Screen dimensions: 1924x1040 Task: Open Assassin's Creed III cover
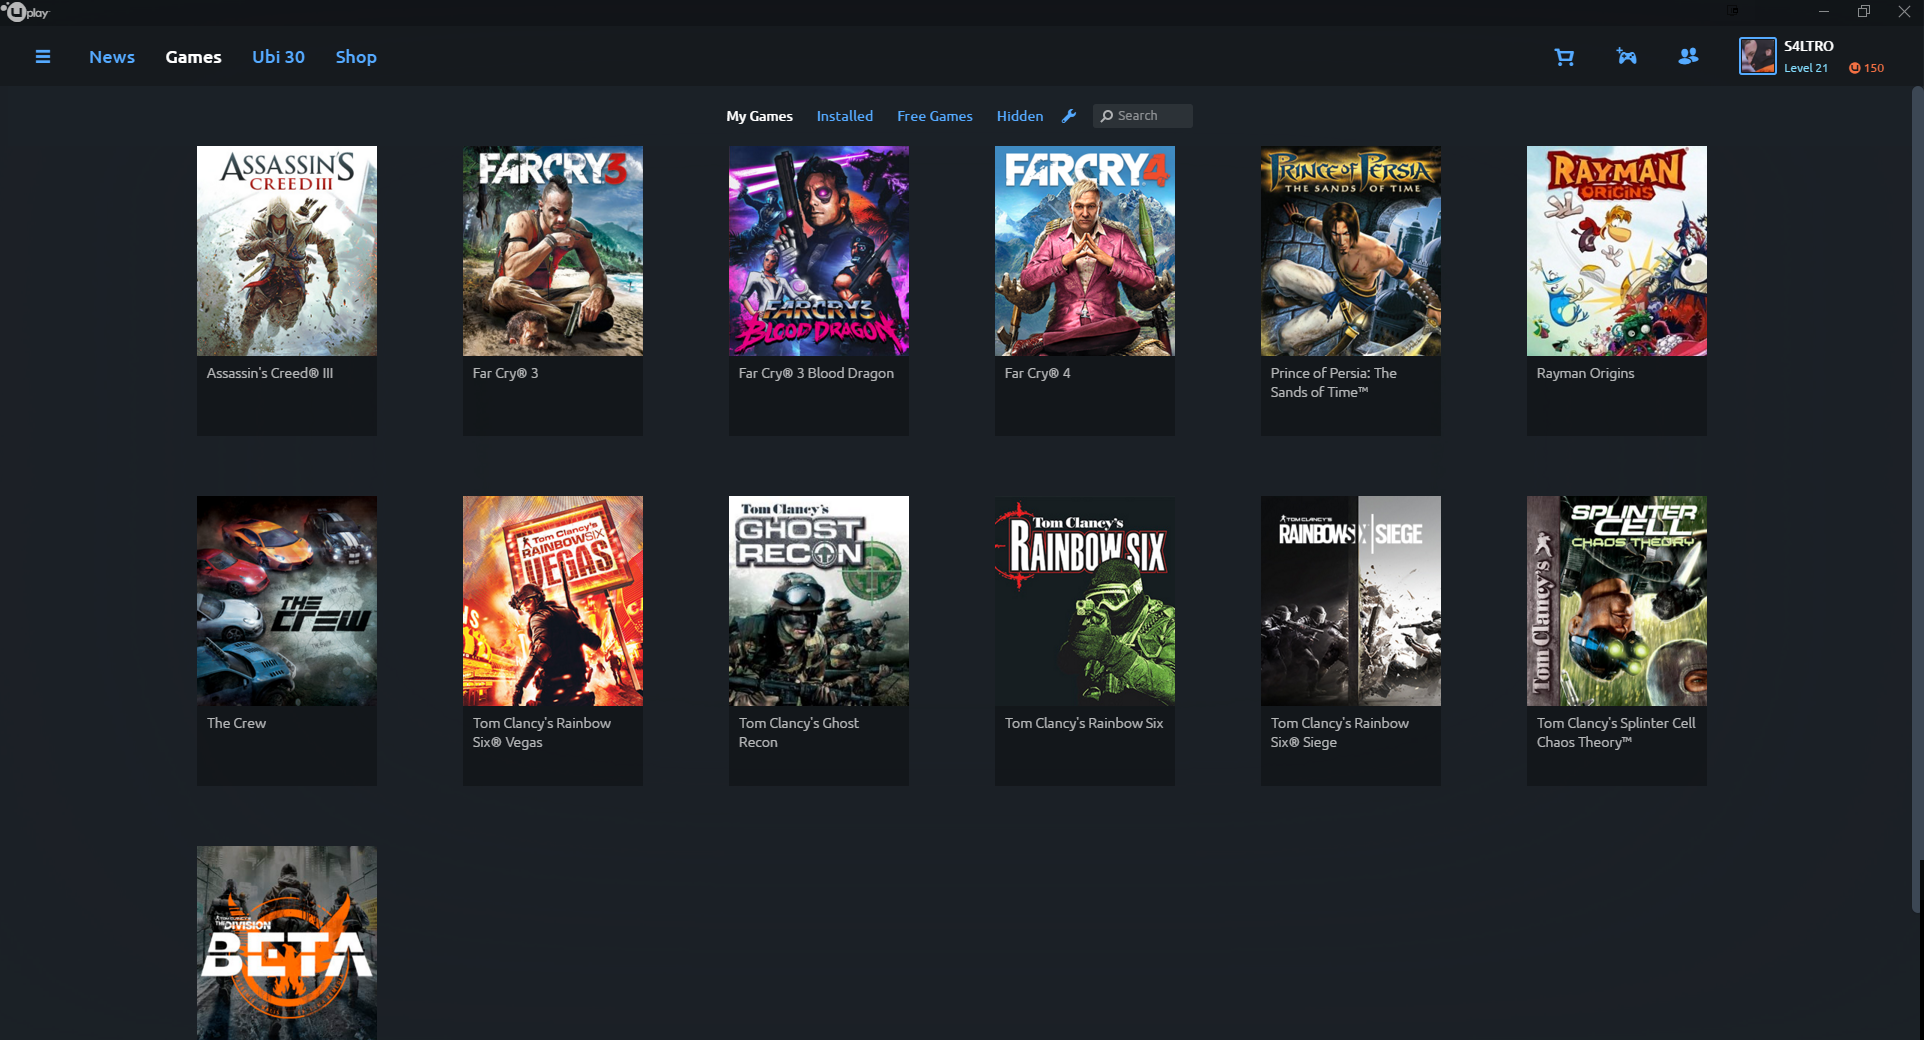[287, 251]
